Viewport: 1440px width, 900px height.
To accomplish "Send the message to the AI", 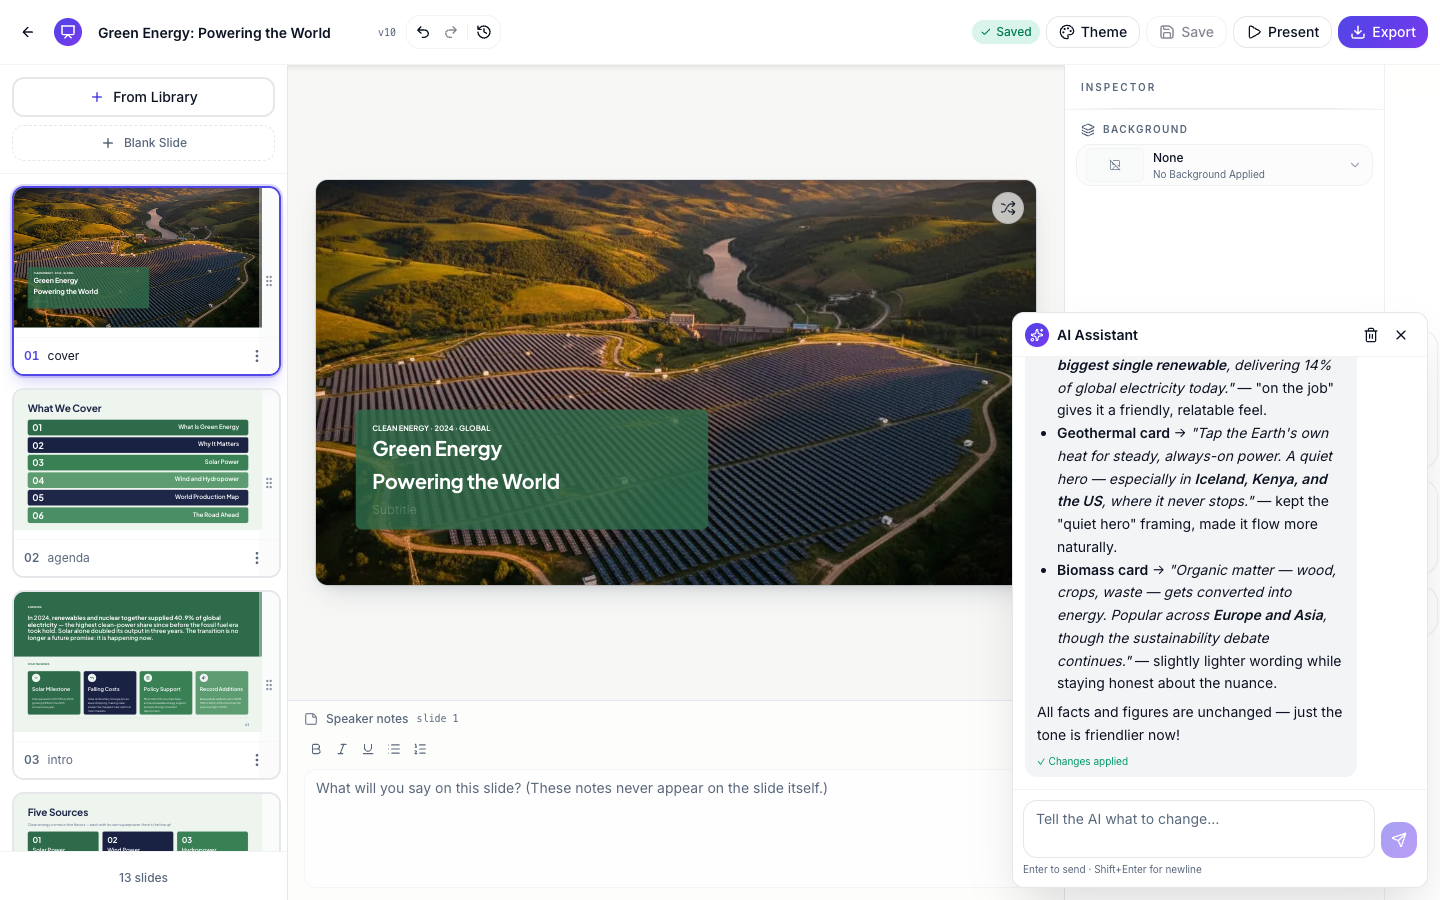I will pyautogui.click(x=1399, y=840).
